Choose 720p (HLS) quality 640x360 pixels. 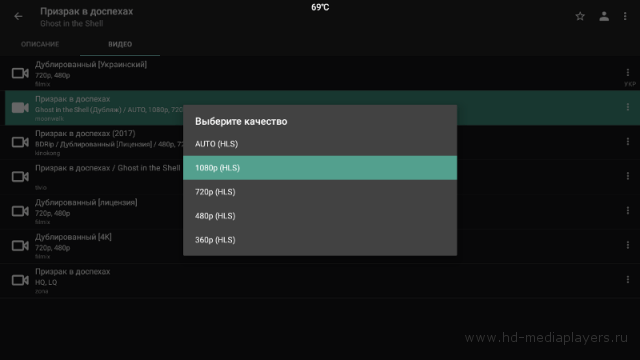point(320,192)
